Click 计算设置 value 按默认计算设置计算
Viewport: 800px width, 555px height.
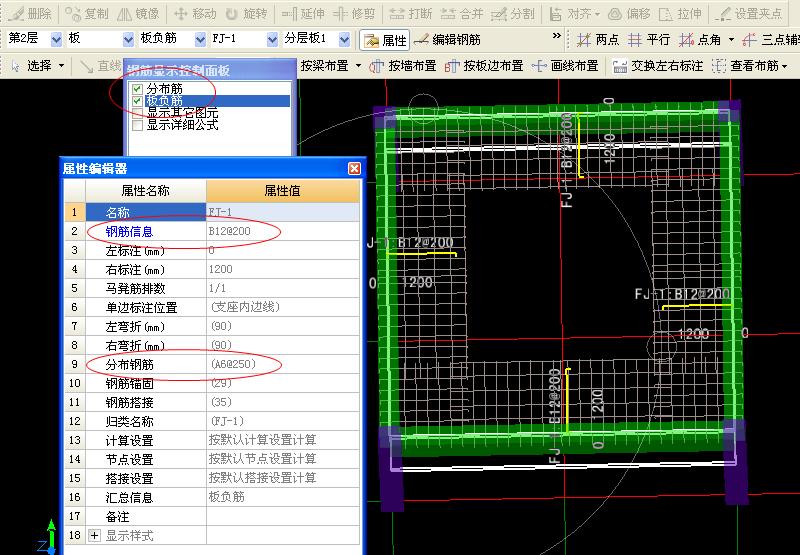pyautogui.click(x=283, y=440)
